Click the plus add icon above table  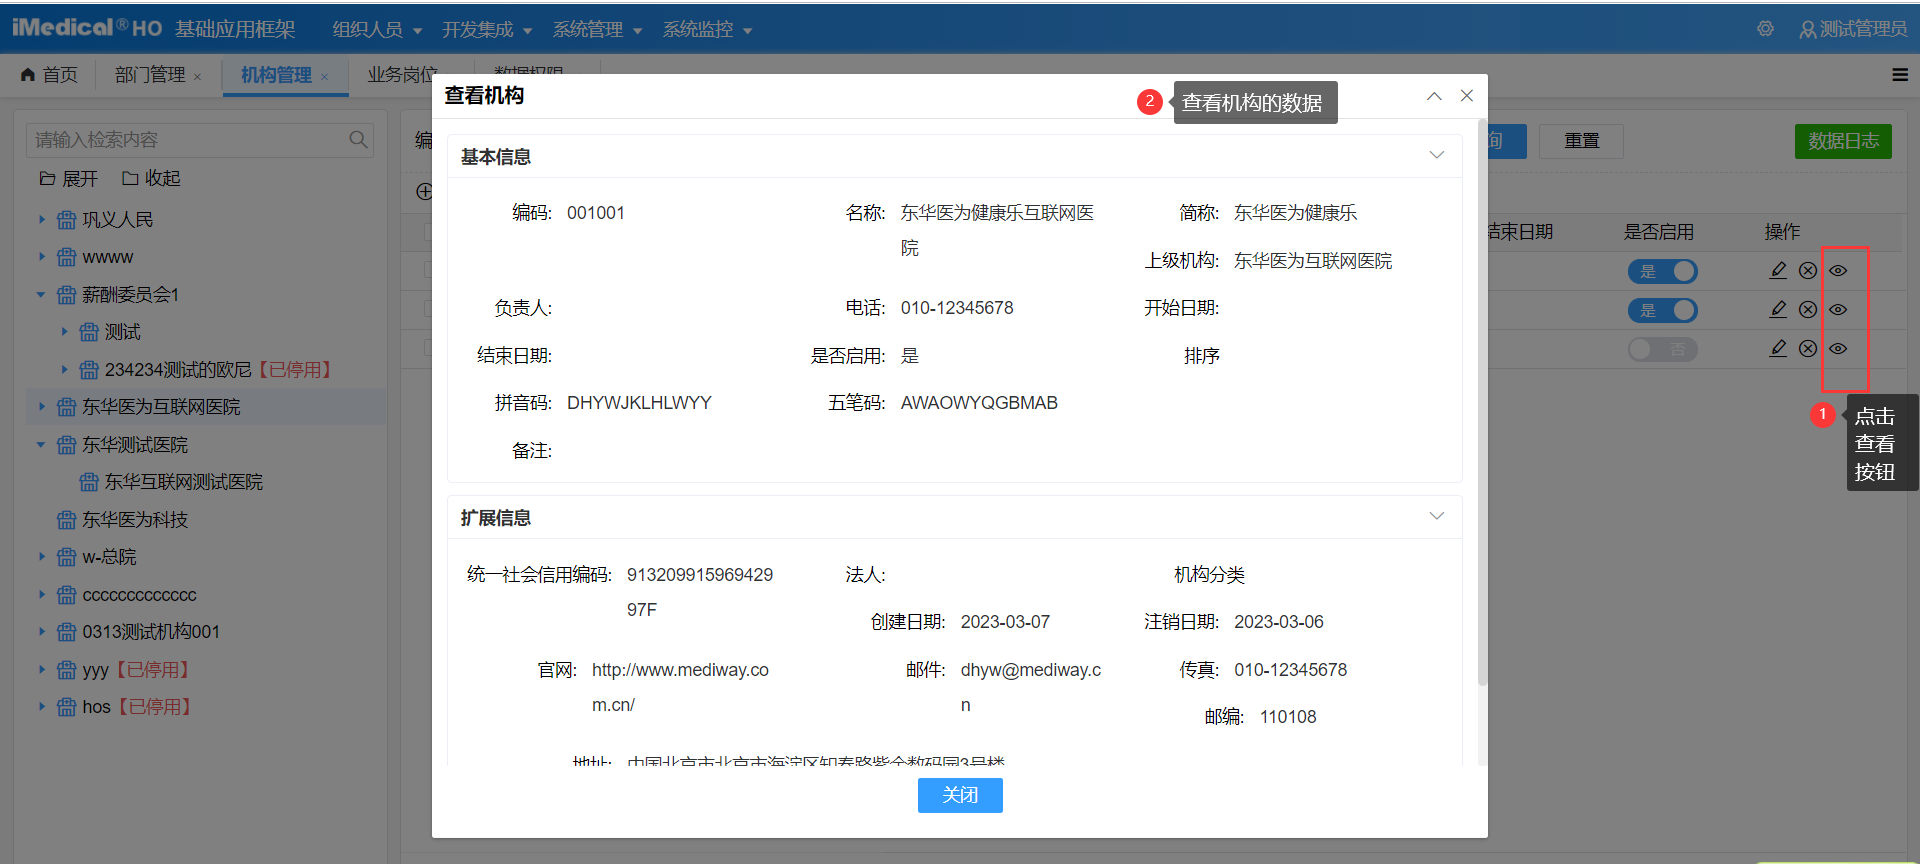click(424, 191)
